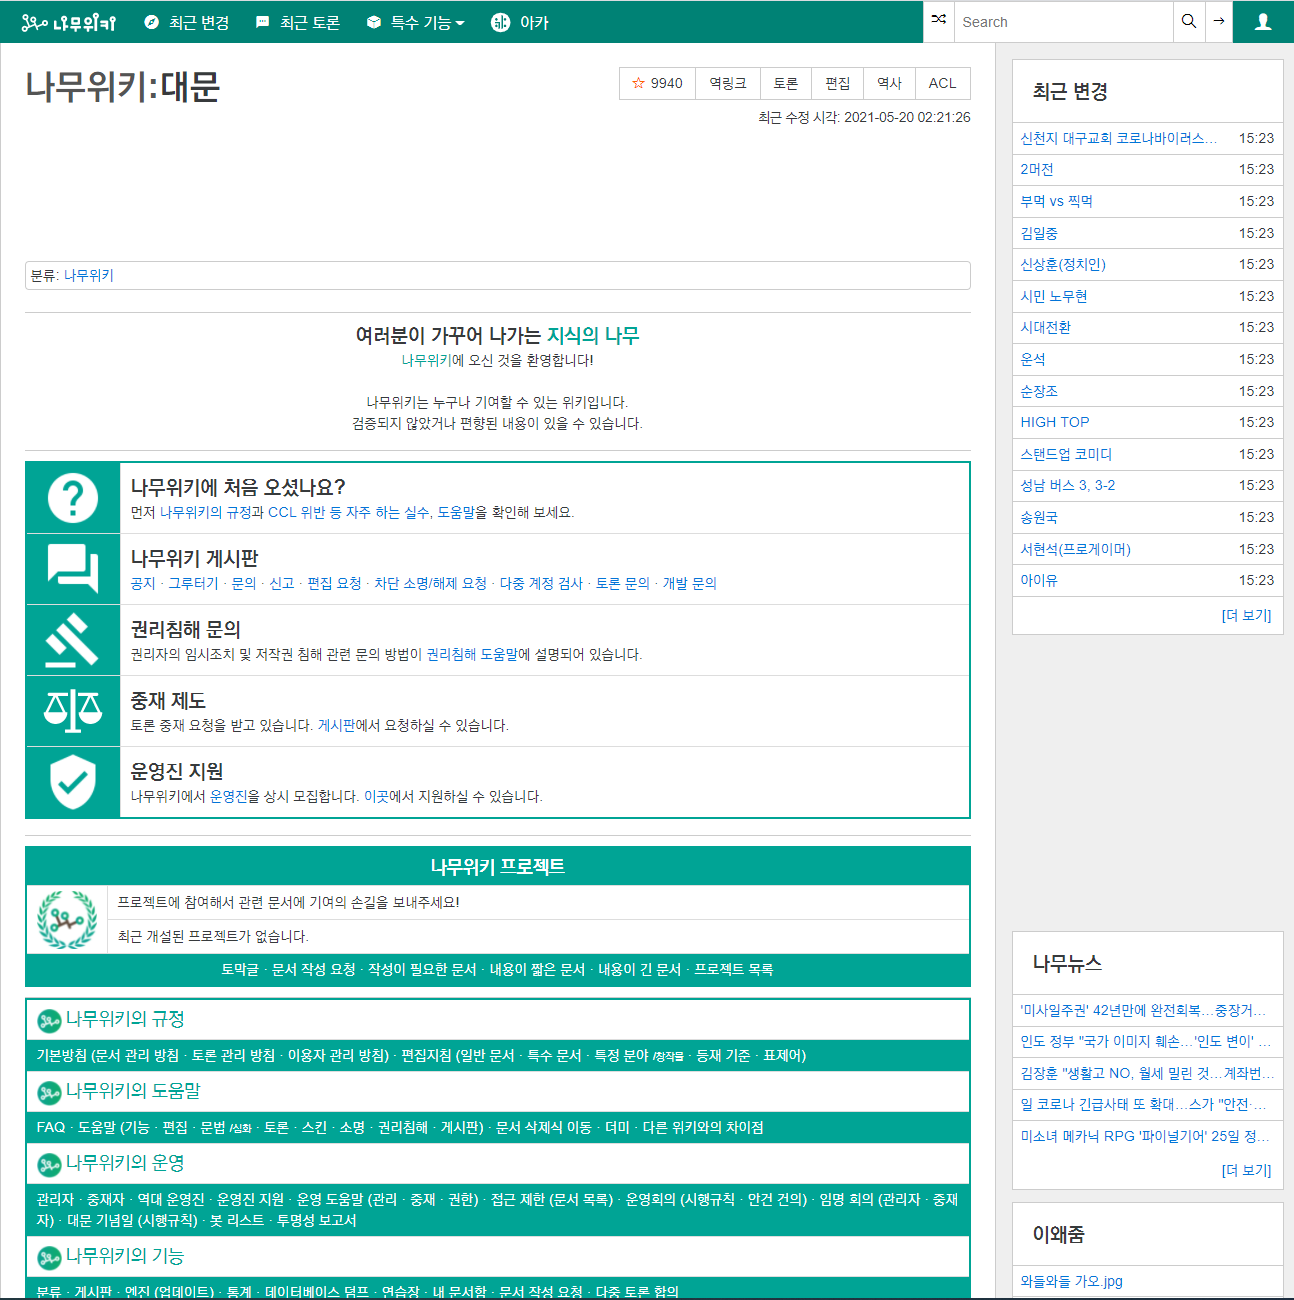Open 프로젝트 목록 link
The height and width of the screenshot is (1300, 1294).
[733, 969]
